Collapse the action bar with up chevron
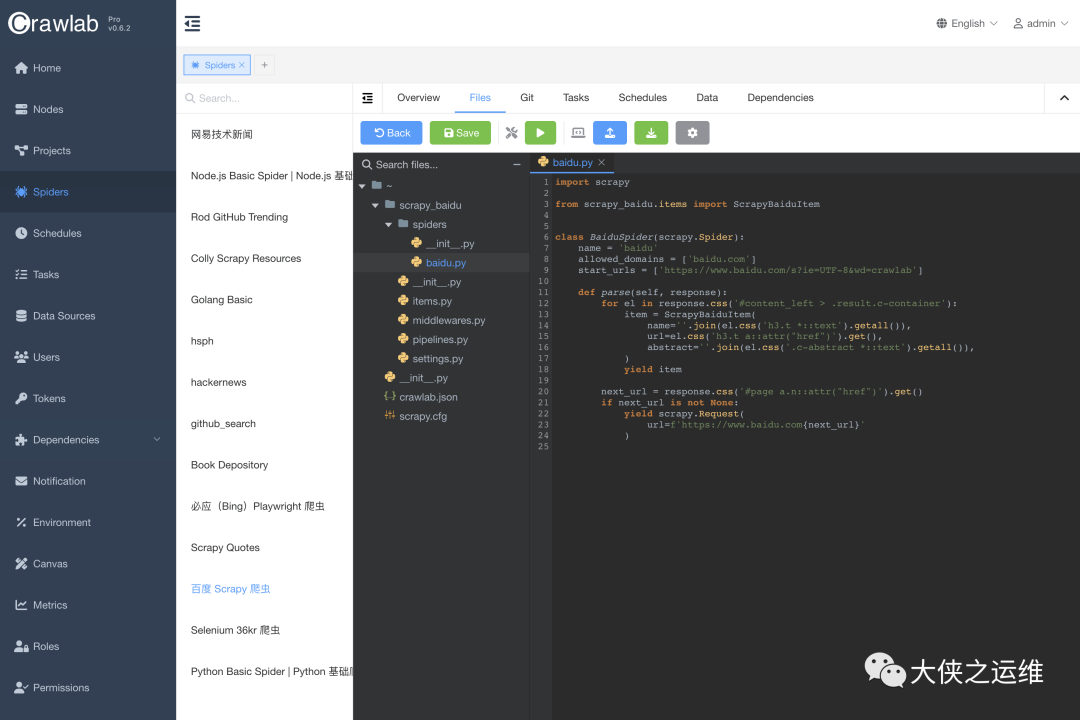 (x=1064, y=98)
